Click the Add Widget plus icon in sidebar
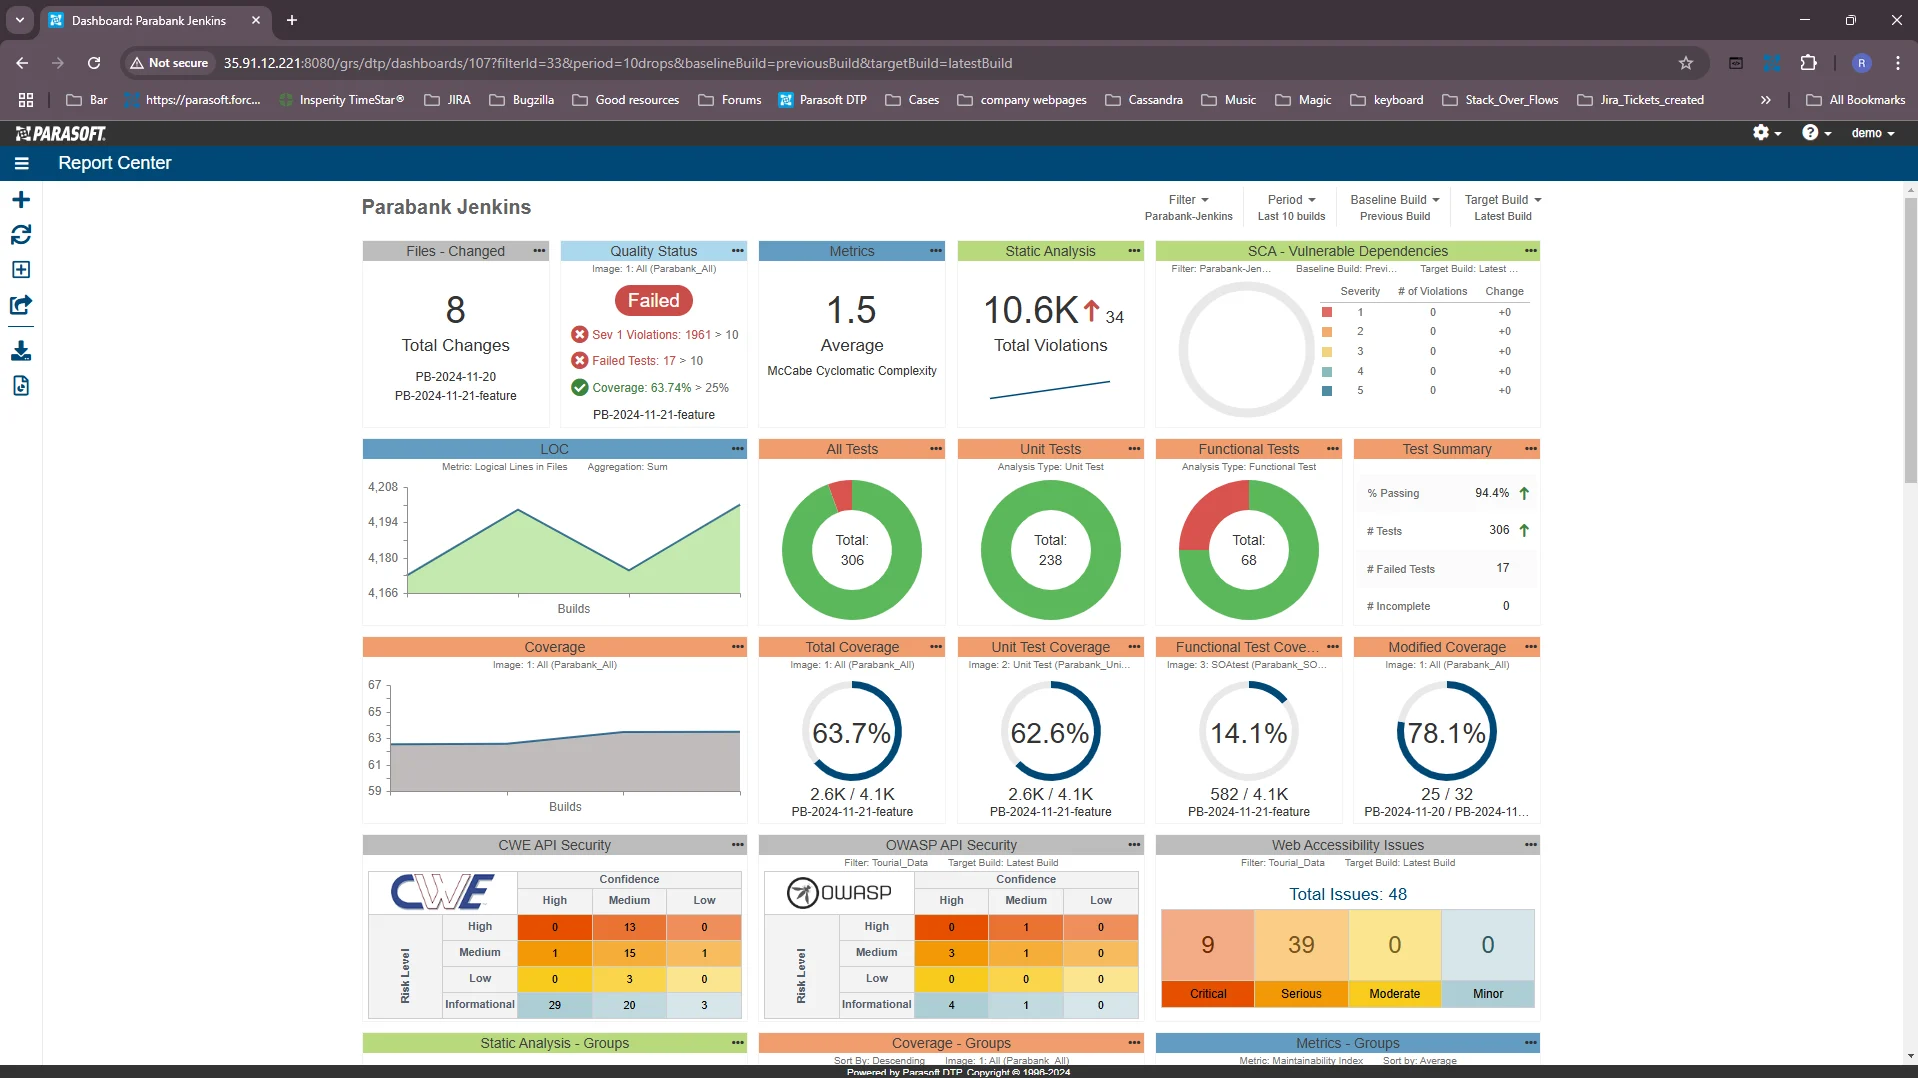The width and height of the screenshot is (1918, 1078). (x=21, y=200)
